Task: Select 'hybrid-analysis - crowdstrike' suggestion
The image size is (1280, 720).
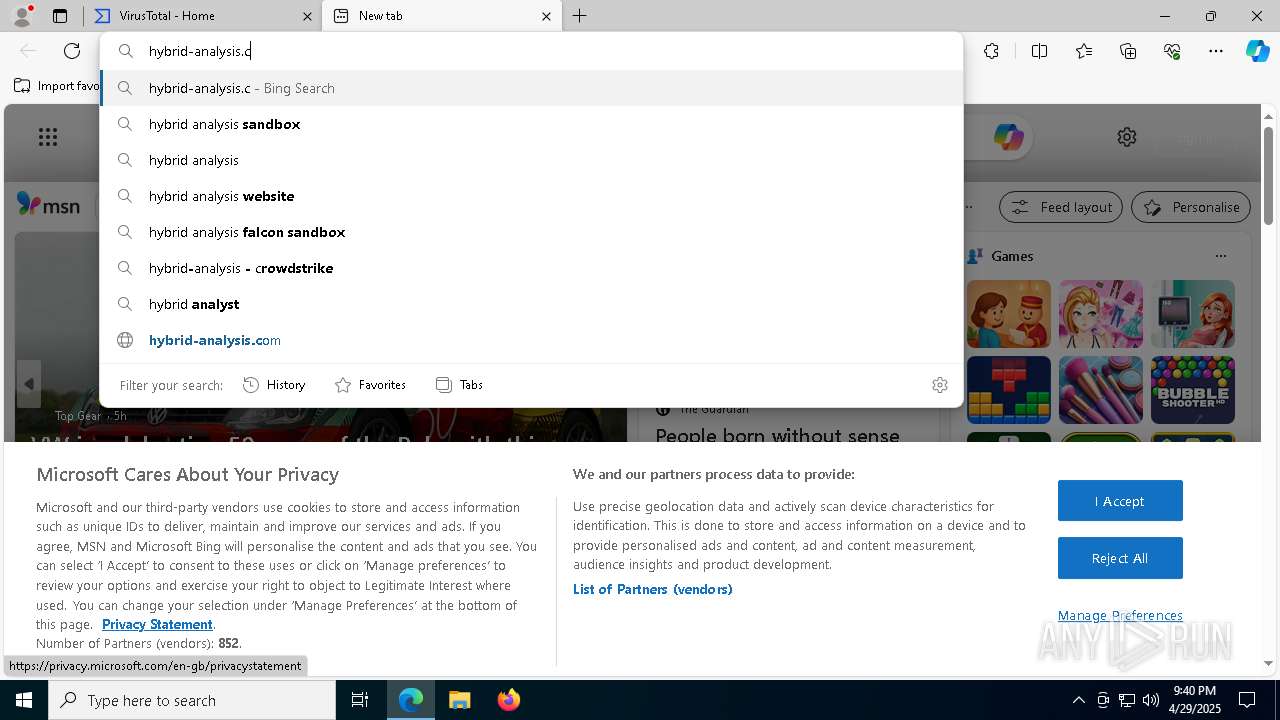Action: coord(531,268)
